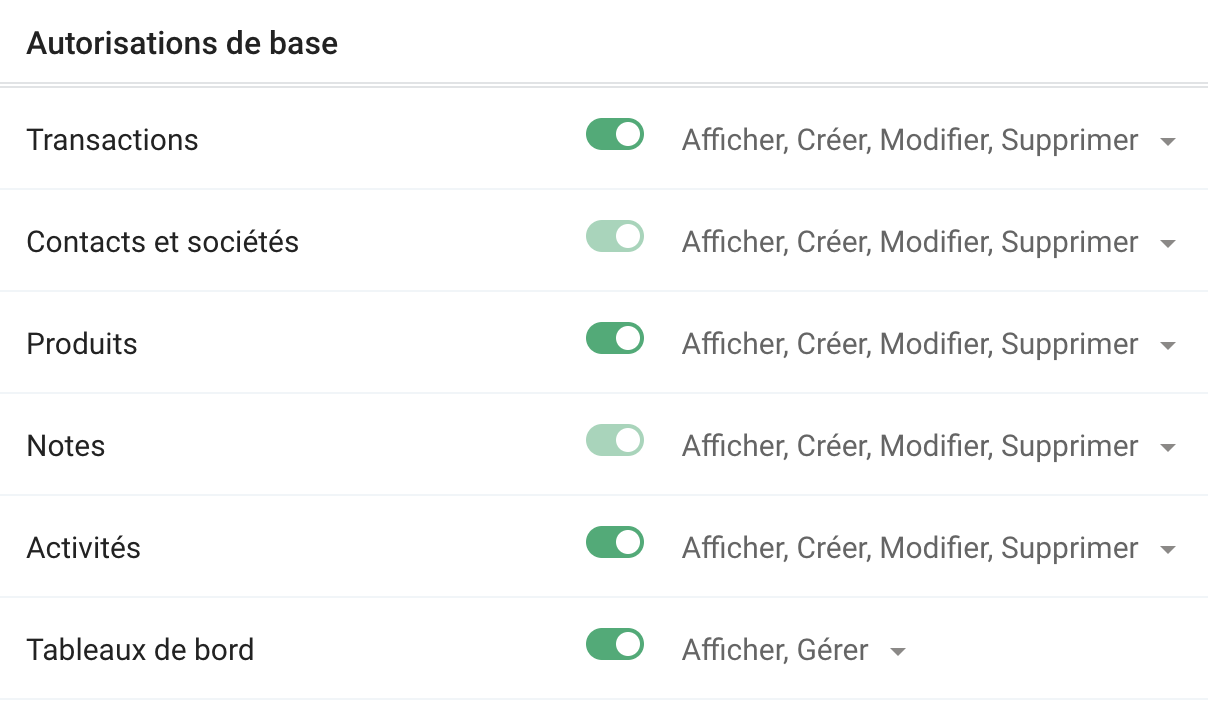Click the dropdown arrow in the Activités row
1208x714 pixels.
tap(1167, 550)
